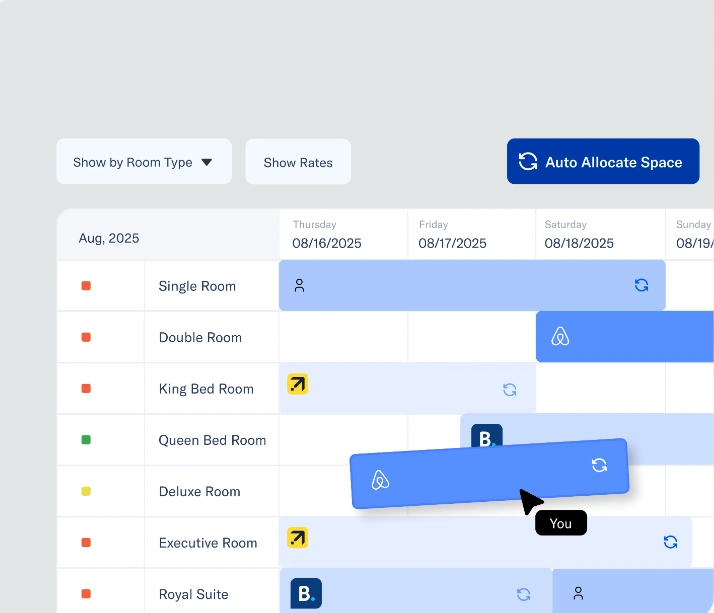This screenshot has height=613, width=714.
Task: Click the sync icon on Single Room booking
Action: pyautogui.click(x=641, y=285)
